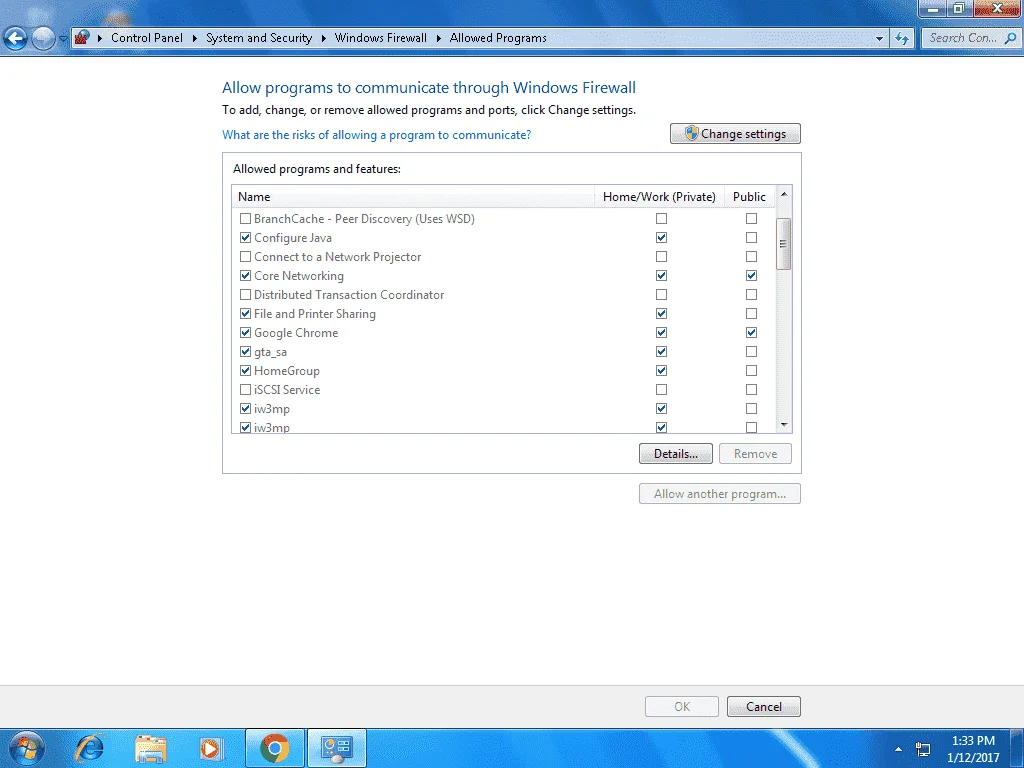Show hidden system tray icons
This screenshot has width=1024, height=768.
click(x=899, y=749)
